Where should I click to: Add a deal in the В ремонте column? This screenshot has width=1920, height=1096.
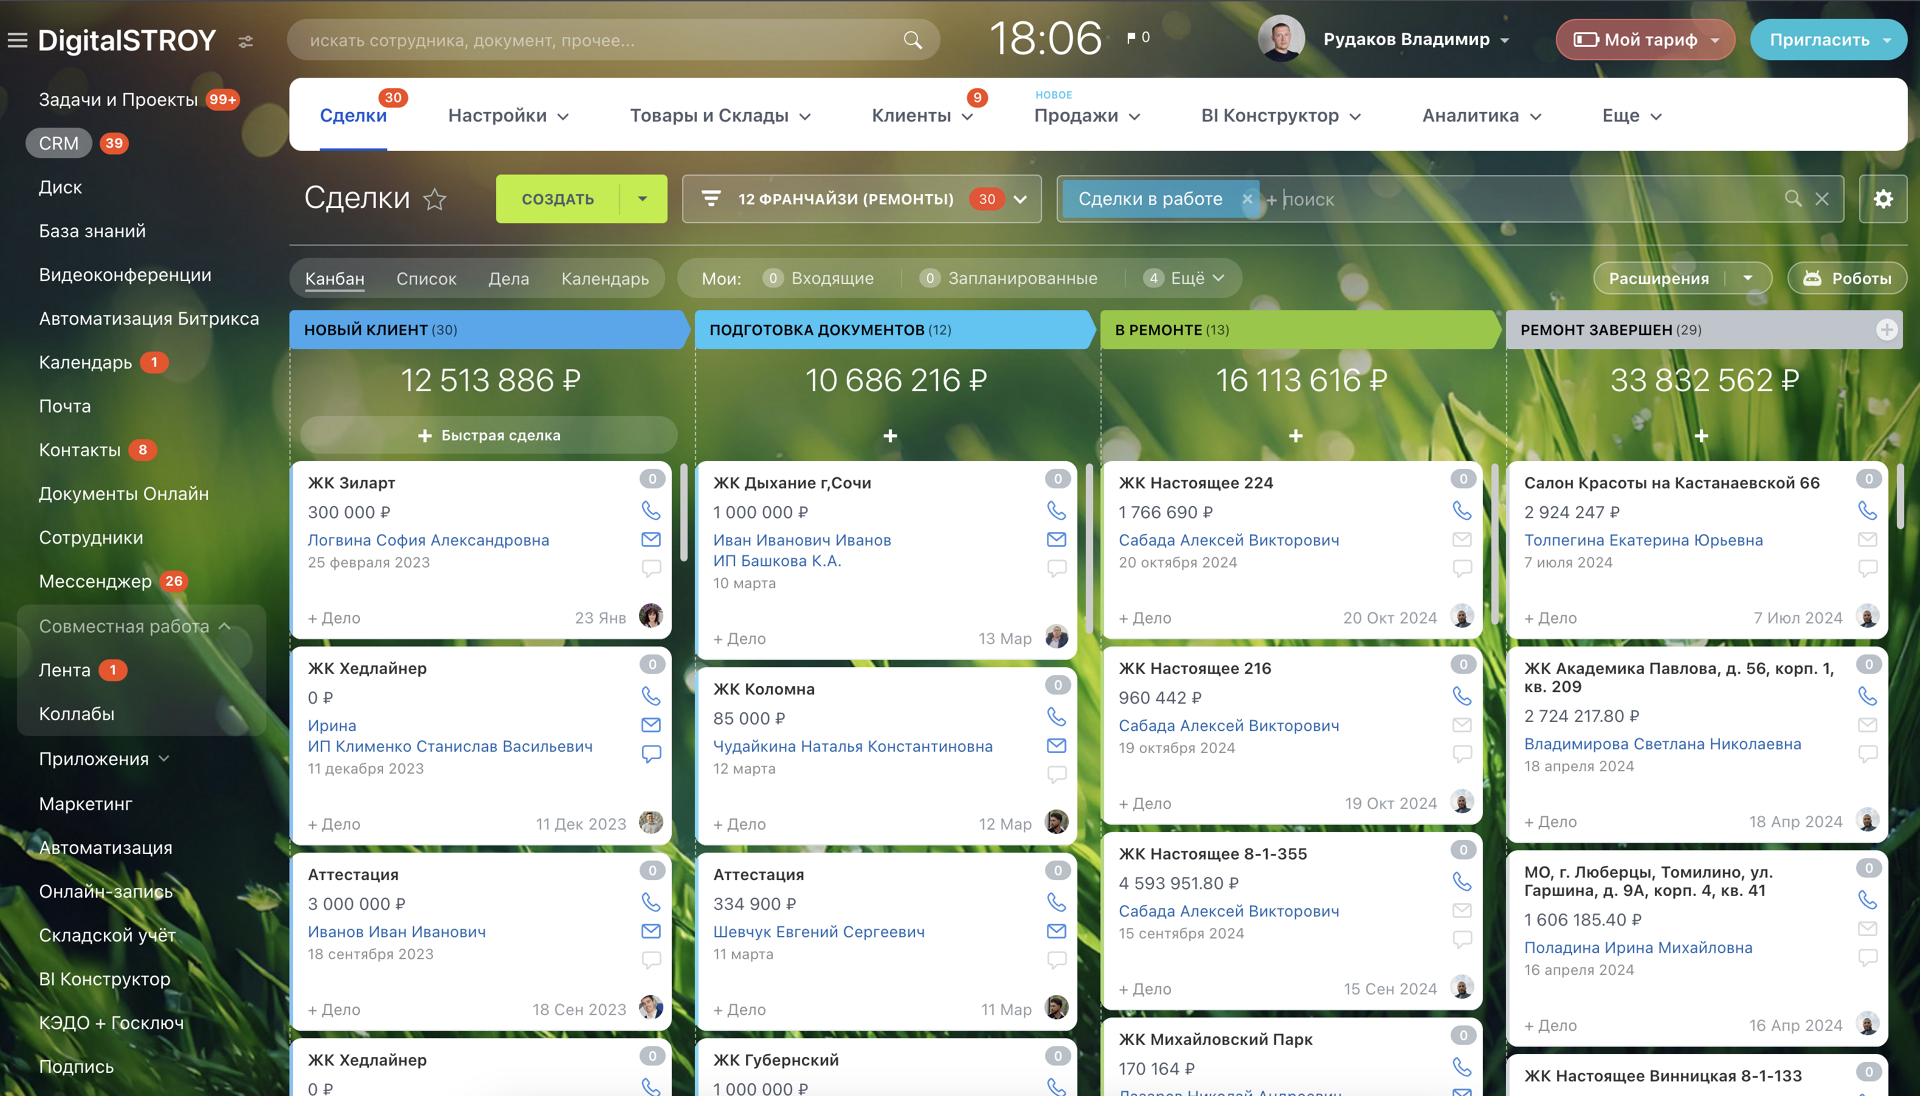coord(1295,436)
